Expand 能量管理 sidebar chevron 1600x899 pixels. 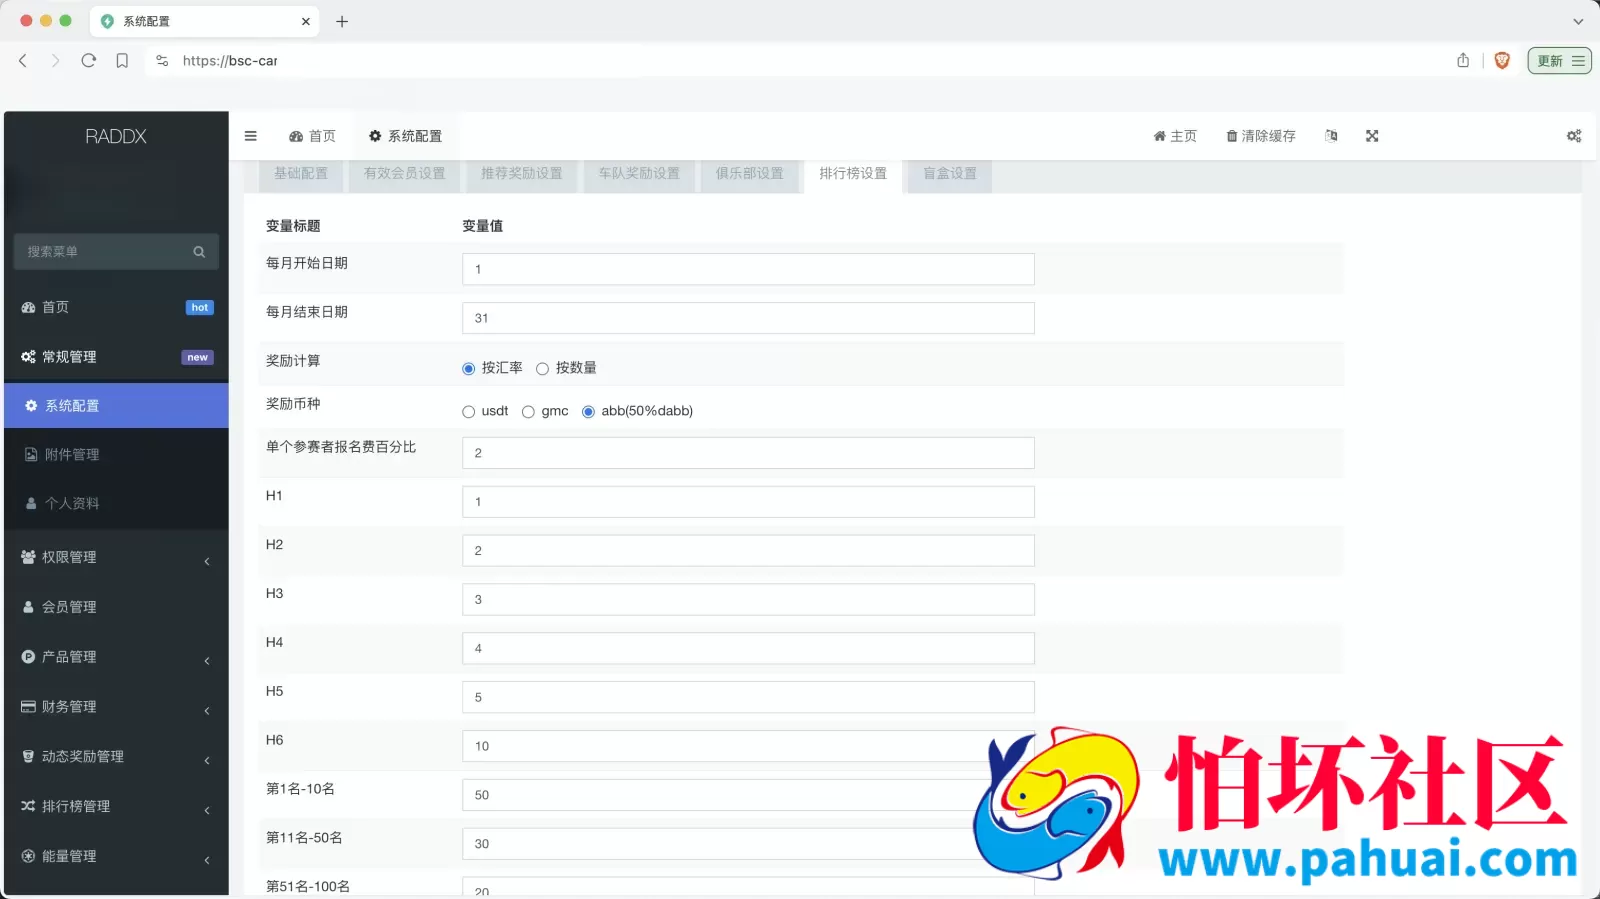[x=207, y=860]
